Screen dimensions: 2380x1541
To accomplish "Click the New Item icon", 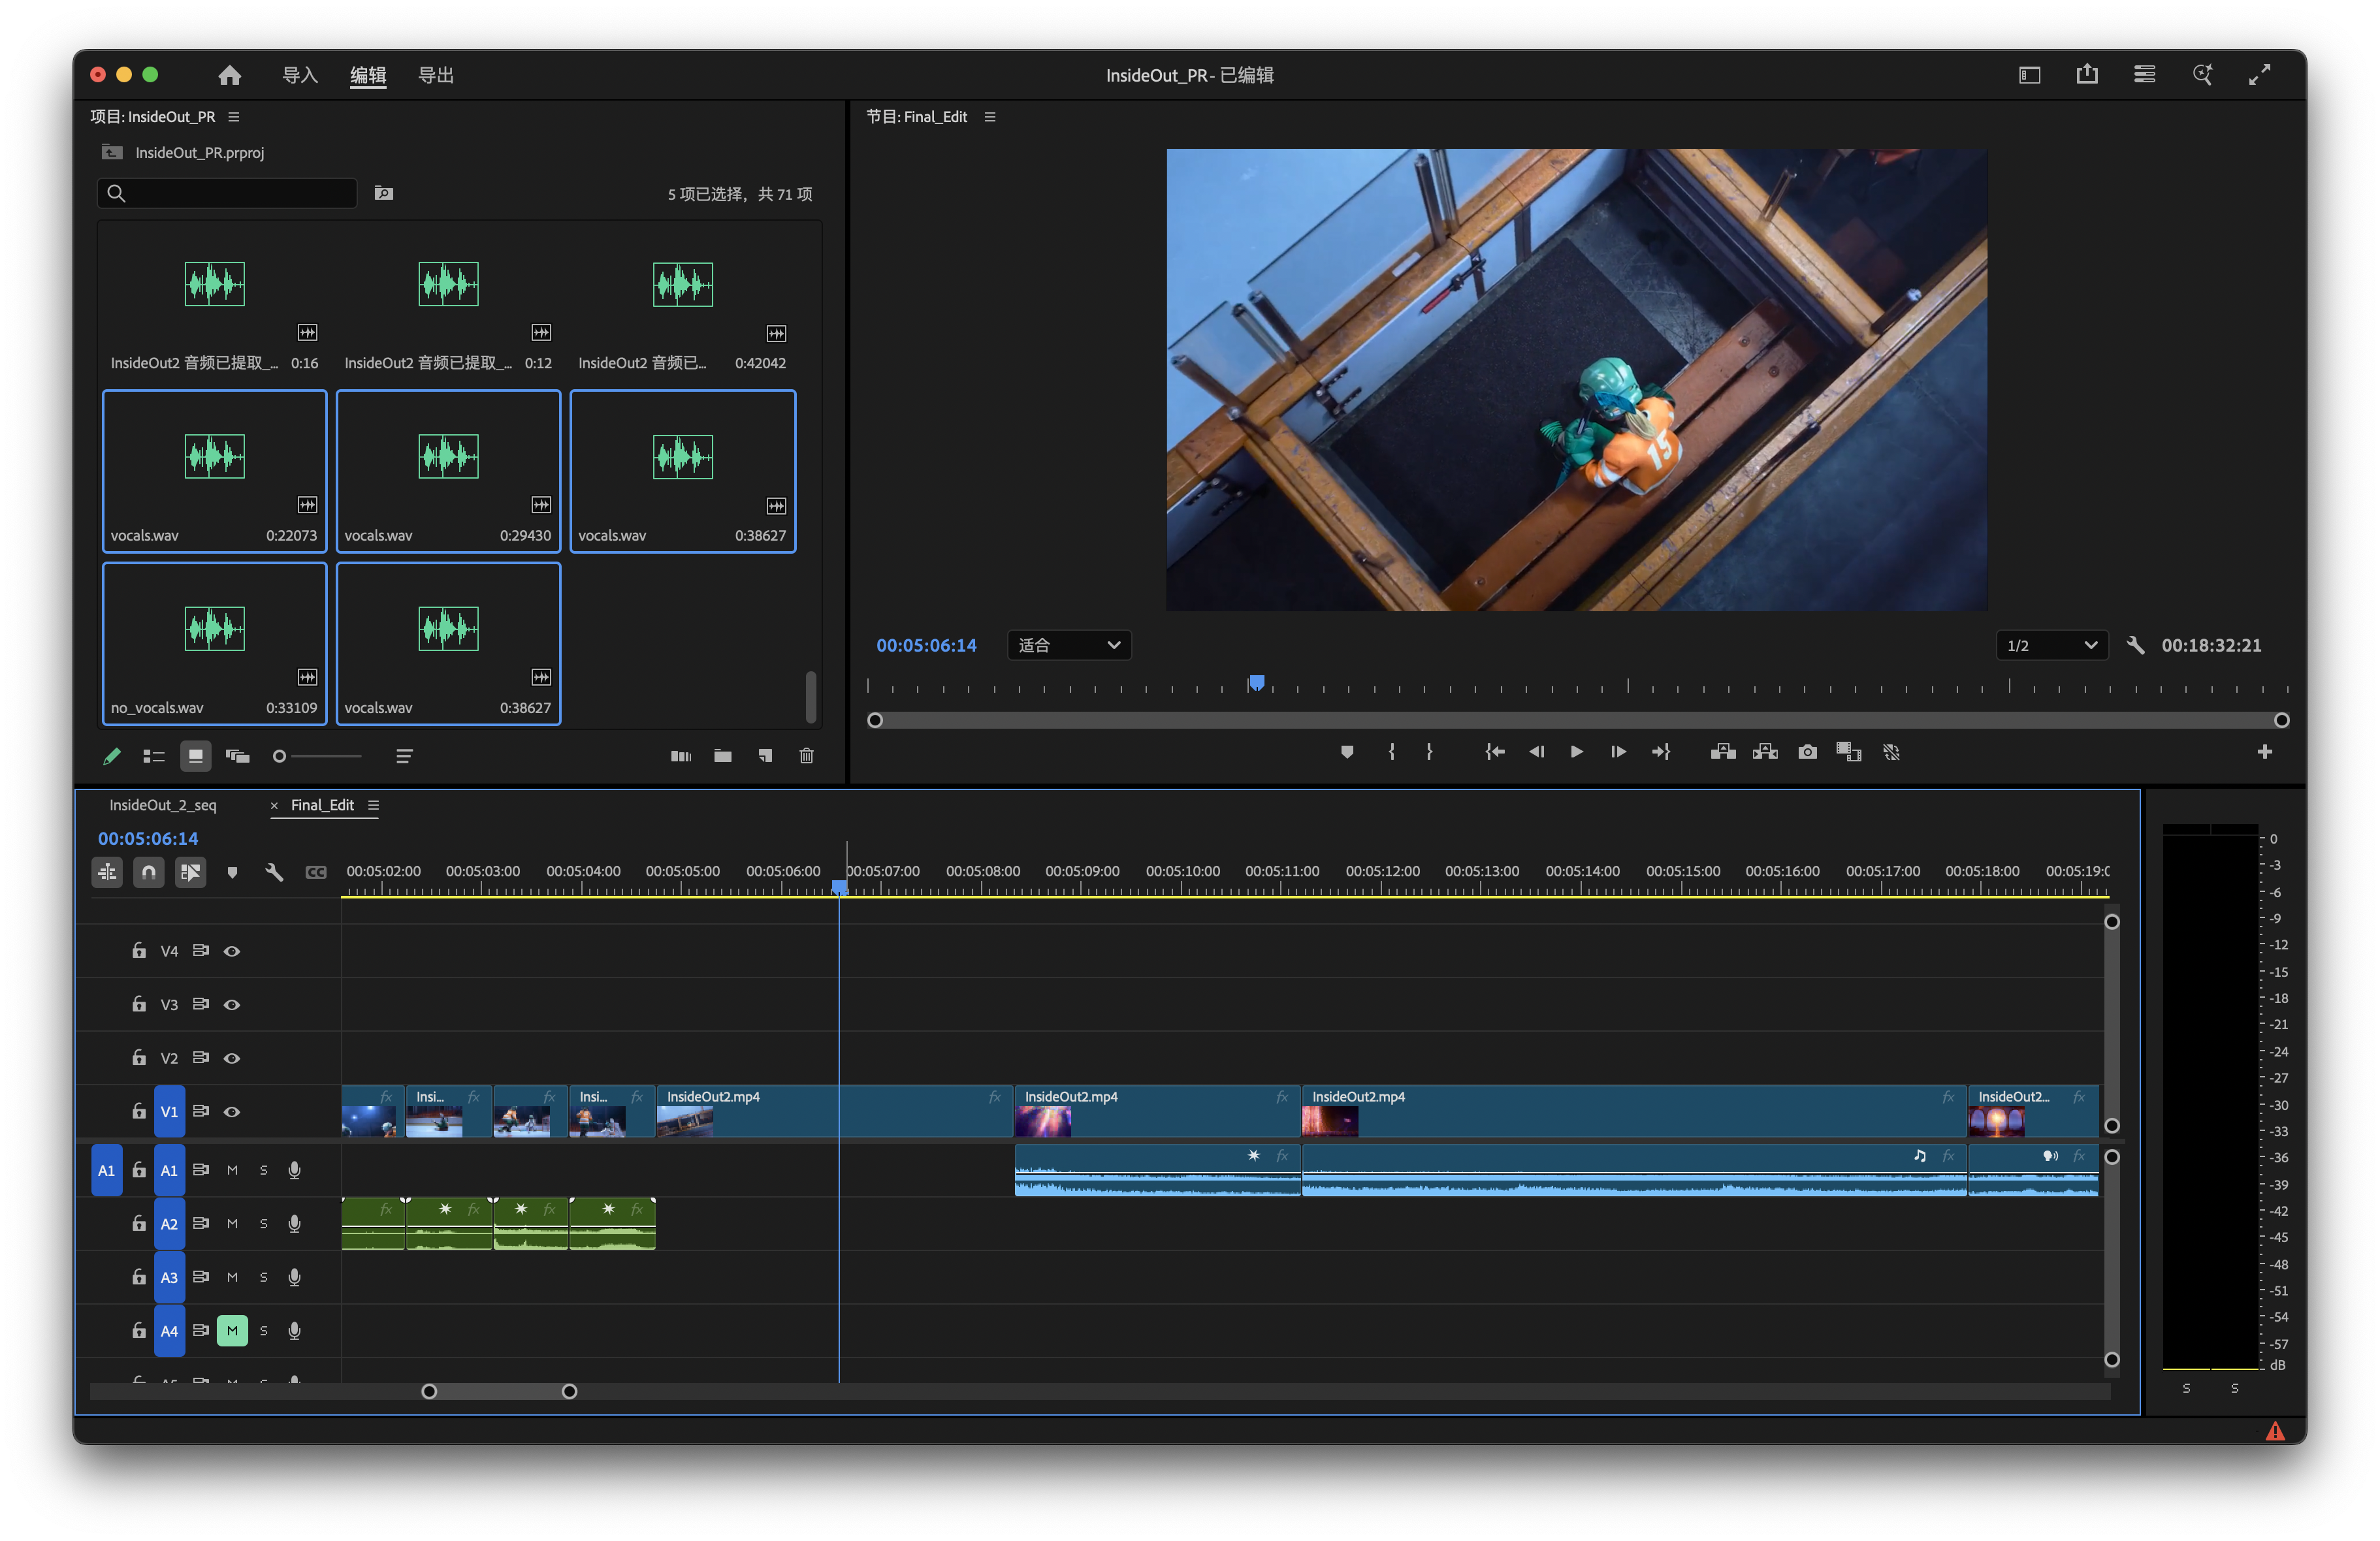I will pyautogui.click(x=765, y=756).
